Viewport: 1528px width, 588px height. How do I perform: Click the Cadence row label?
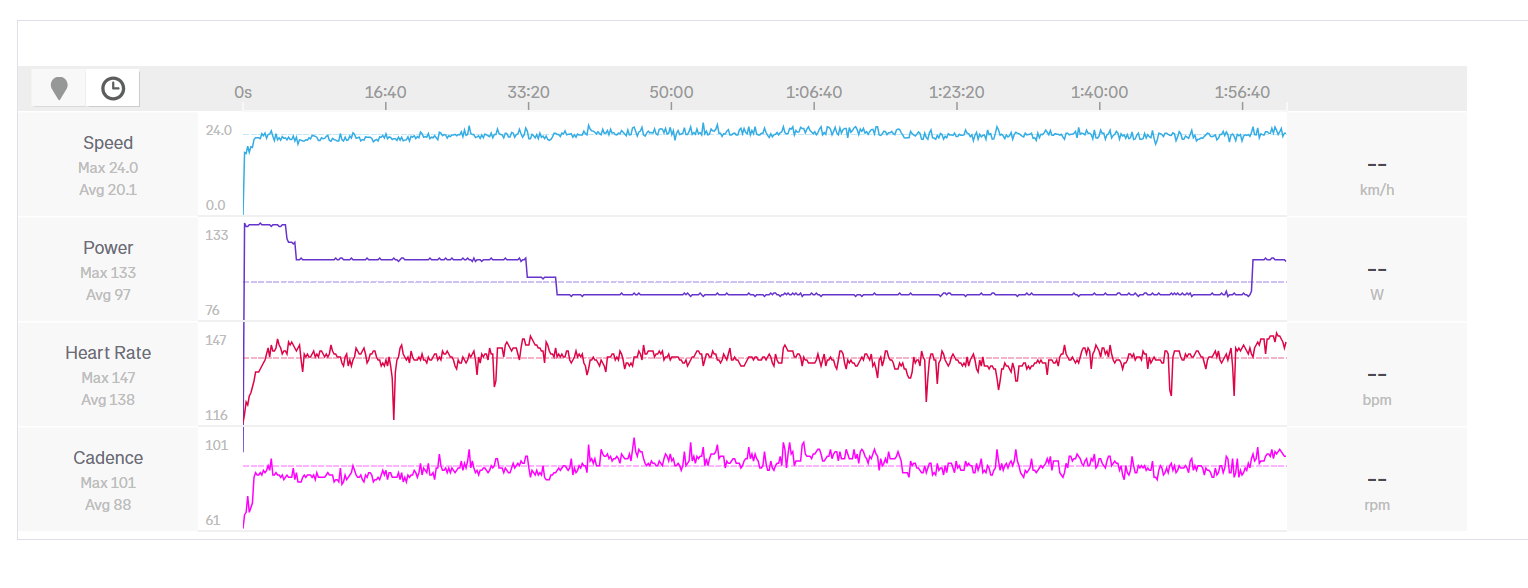[108, 458]
